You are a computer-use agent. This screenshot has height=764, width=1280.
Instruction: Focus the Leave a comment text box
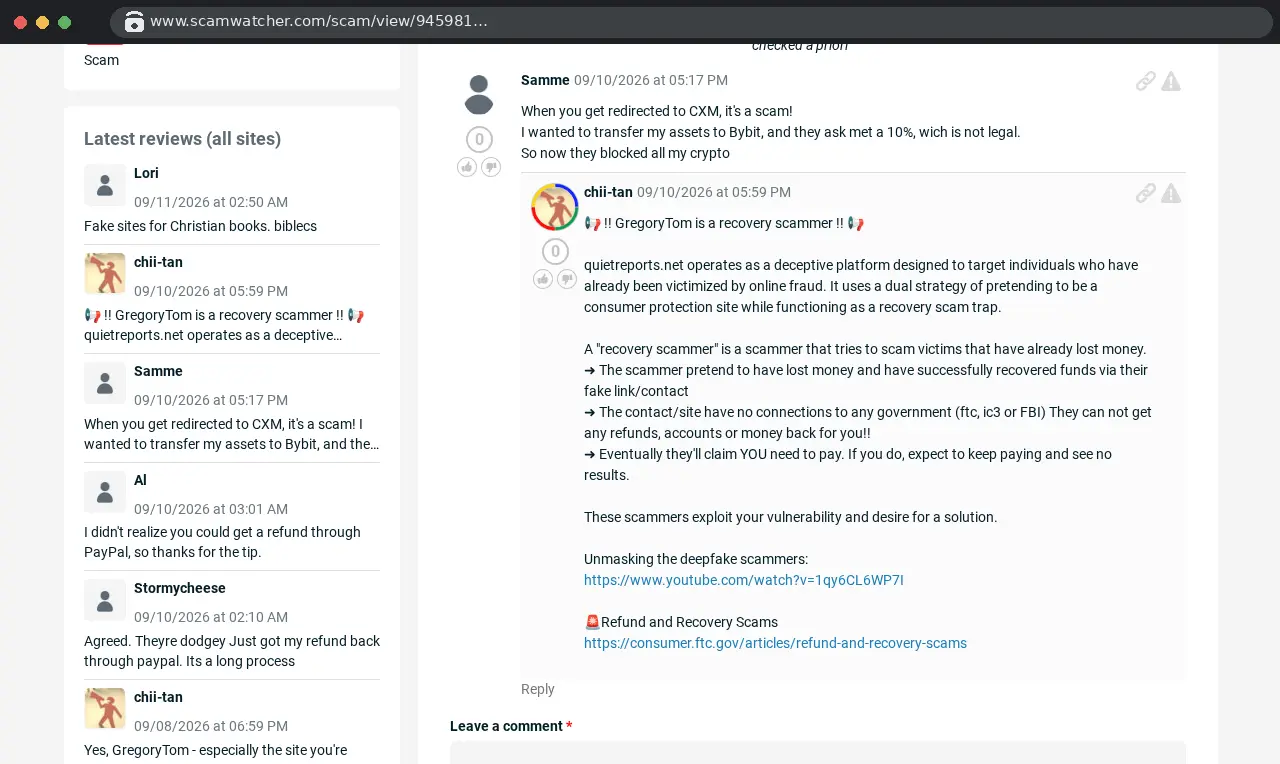pyautogui.click(x=818, y=752)
